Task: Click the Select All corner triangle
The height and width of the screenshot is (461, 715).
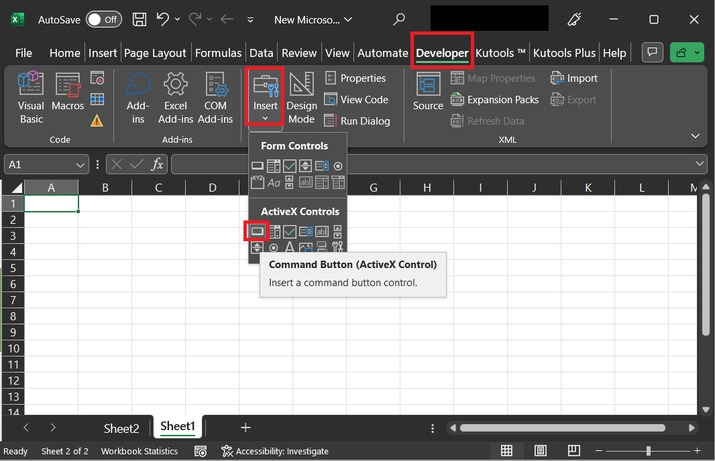Action: (17, 188)
